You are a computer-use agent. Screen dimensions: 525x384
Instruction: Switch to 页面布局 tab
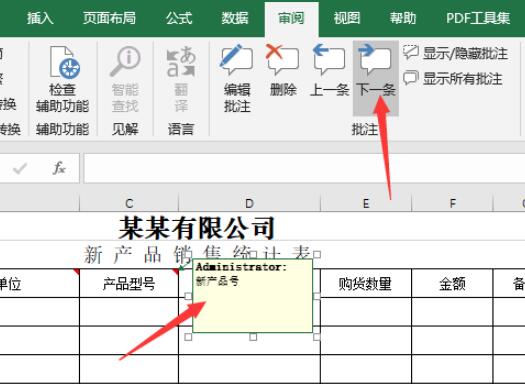[x=109, y=18]
